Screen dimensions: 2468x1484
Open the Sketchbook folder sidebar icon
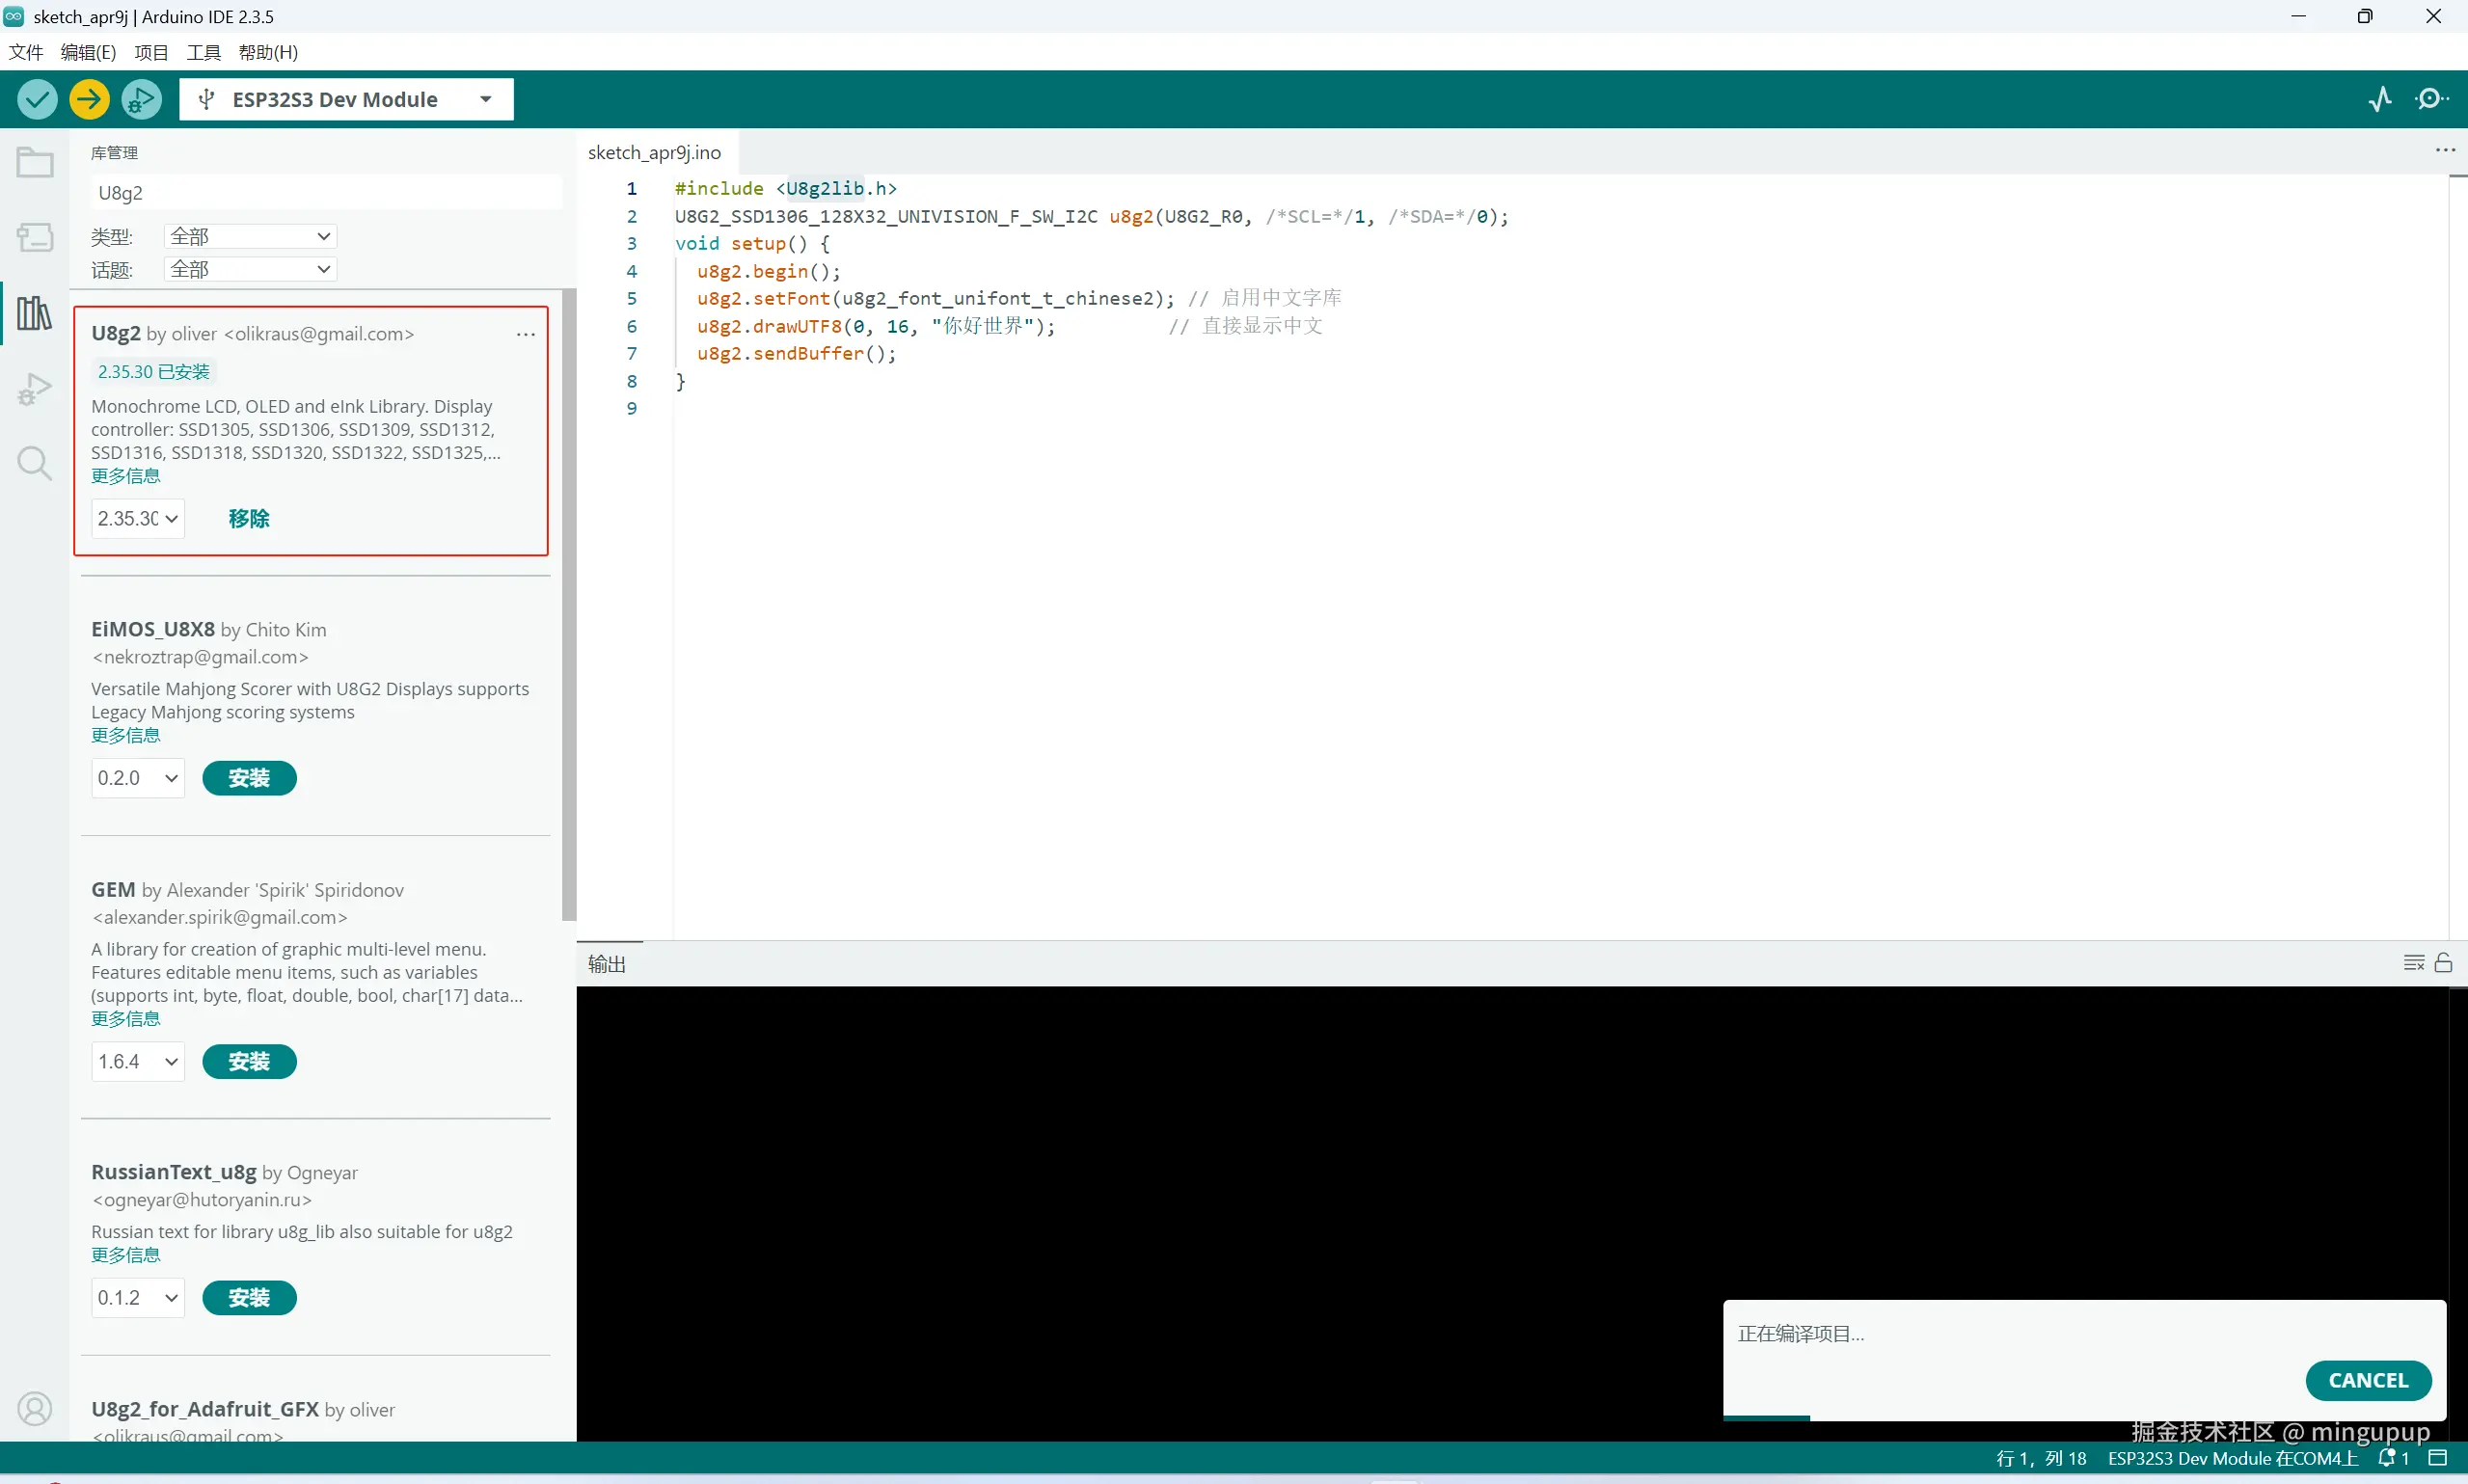[35, 162]
